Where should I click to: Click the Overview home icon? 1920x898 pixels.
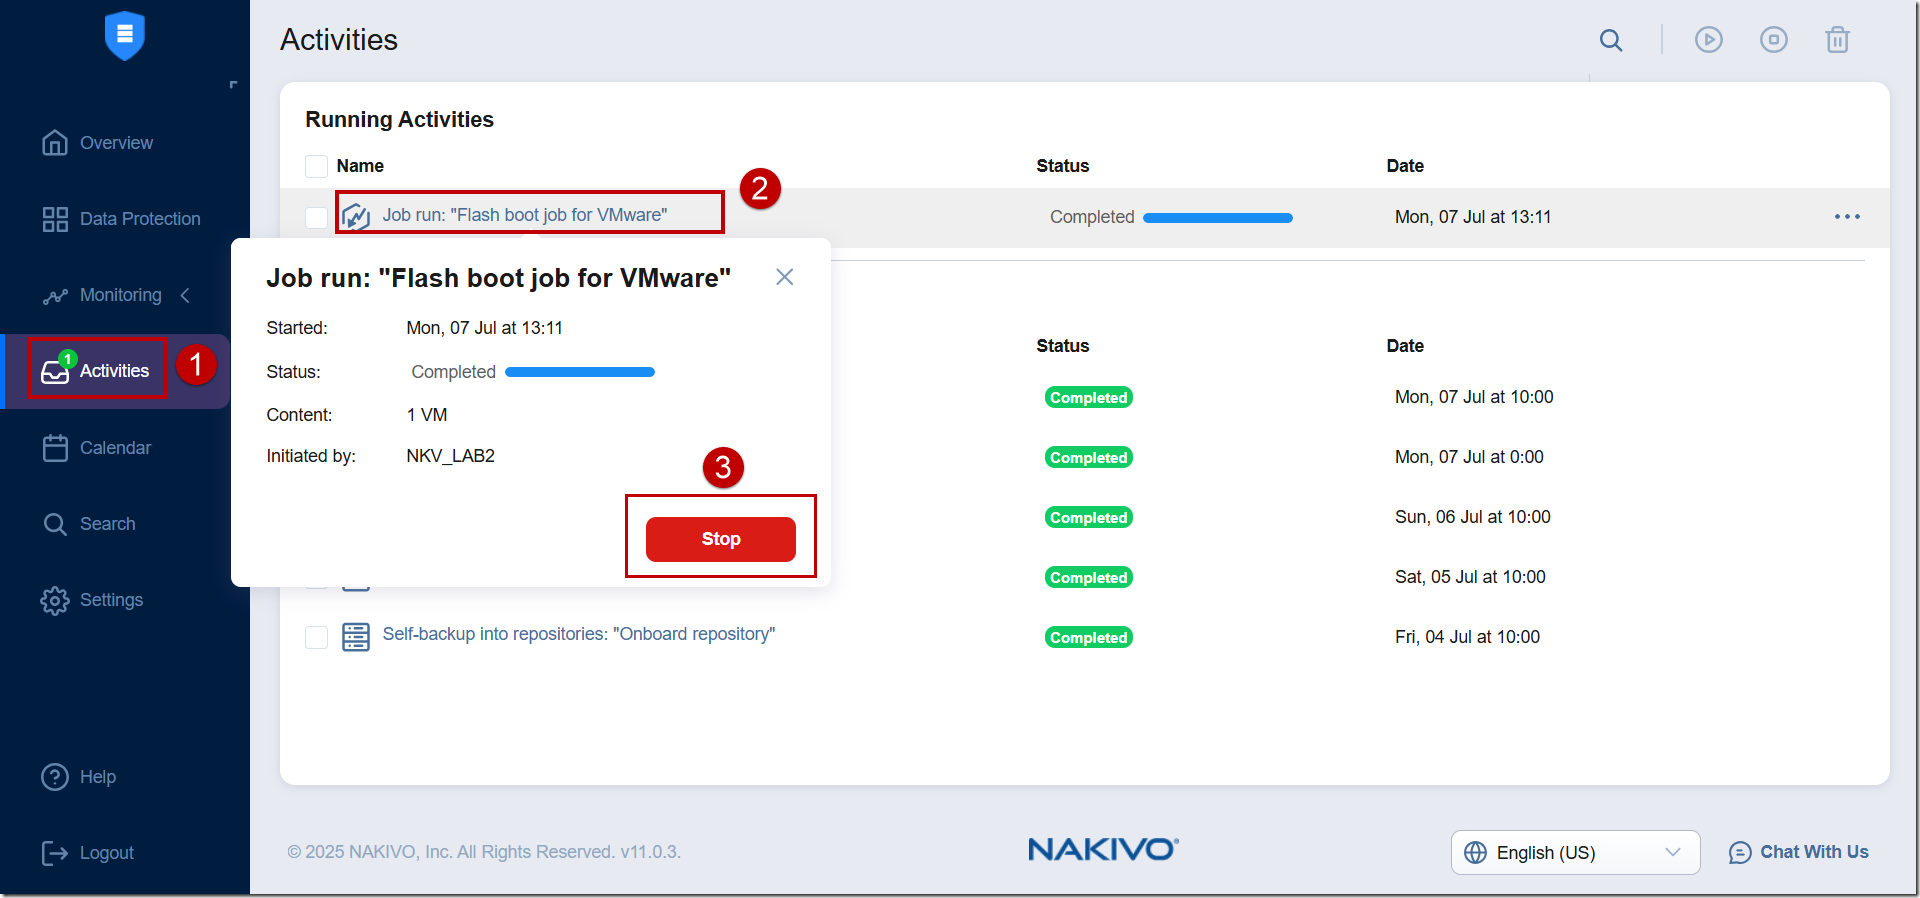[55, 143]
